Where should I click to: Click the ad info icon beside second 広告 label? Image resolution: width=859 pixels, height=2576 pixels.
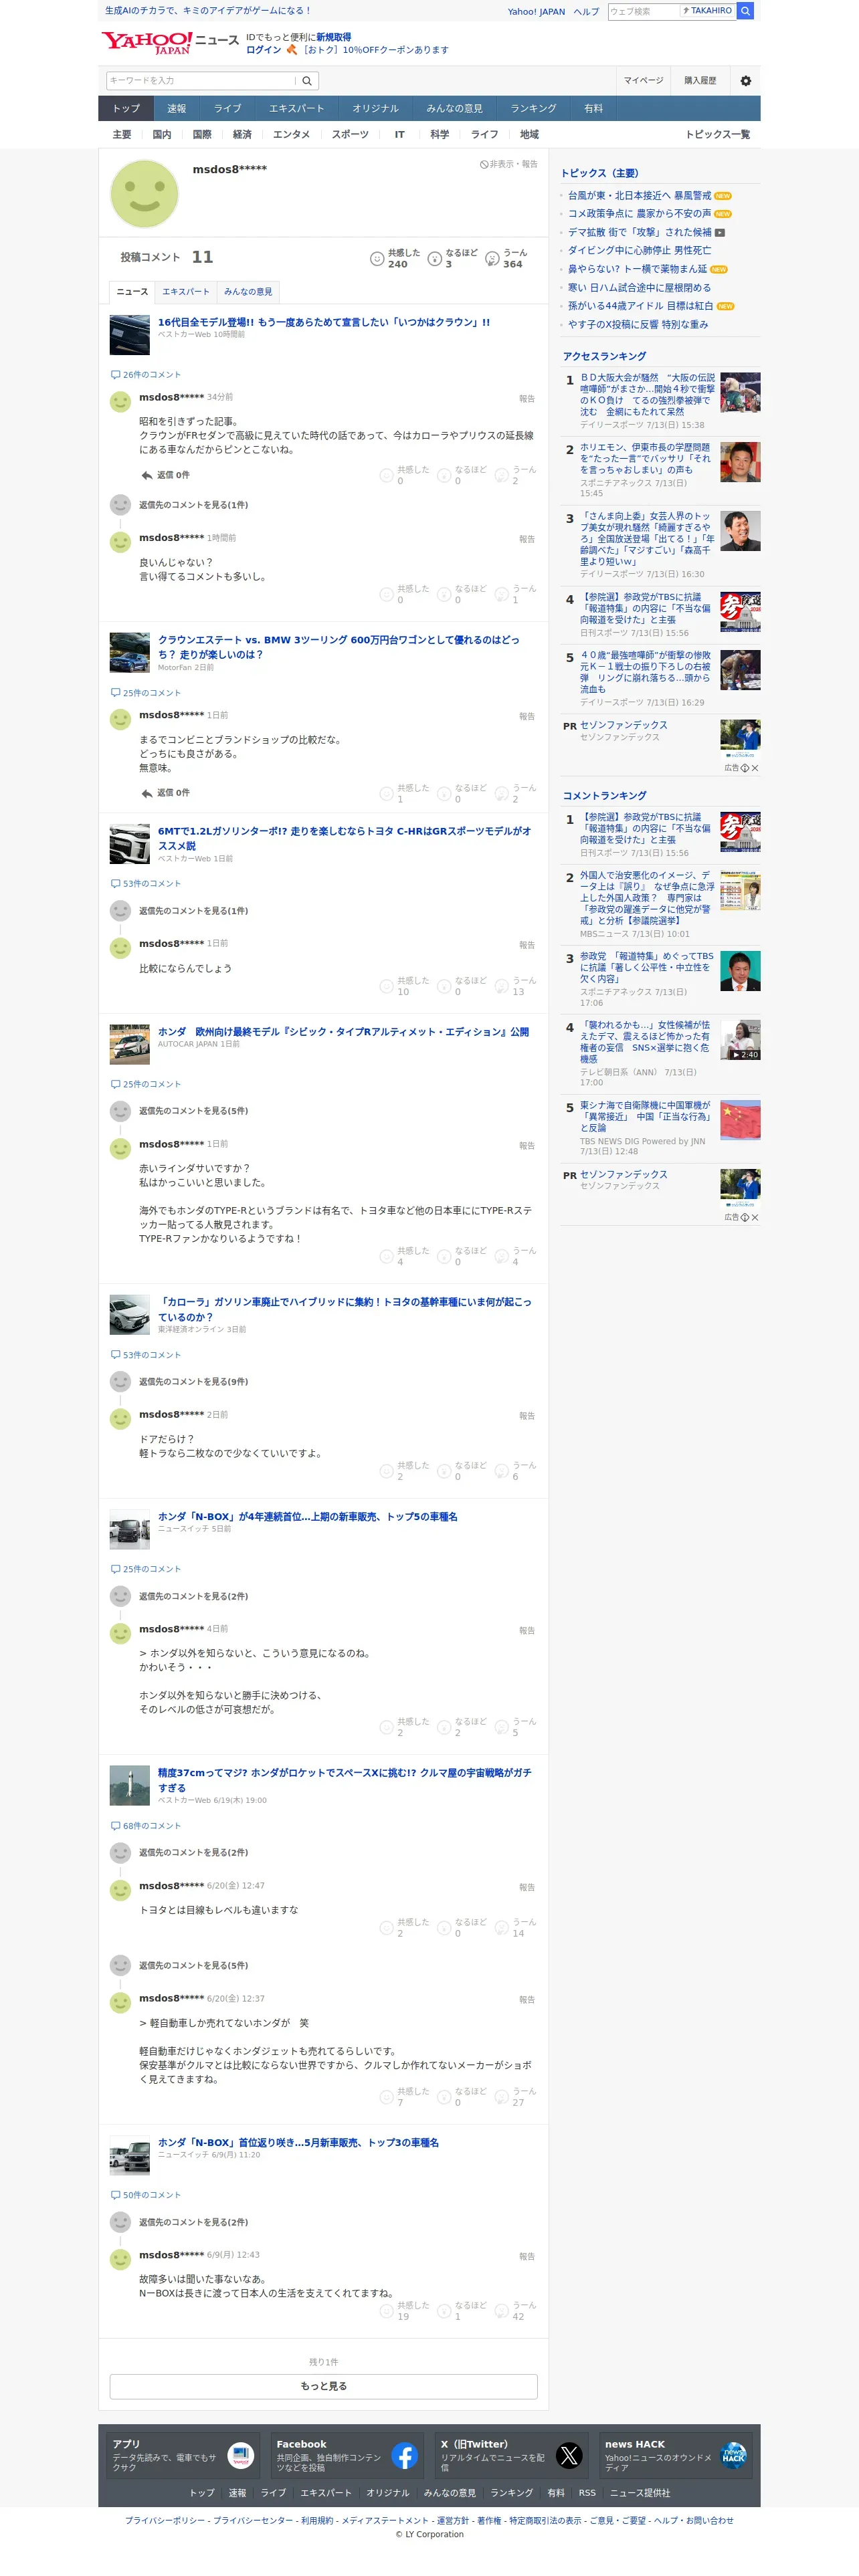[745, 1217]
